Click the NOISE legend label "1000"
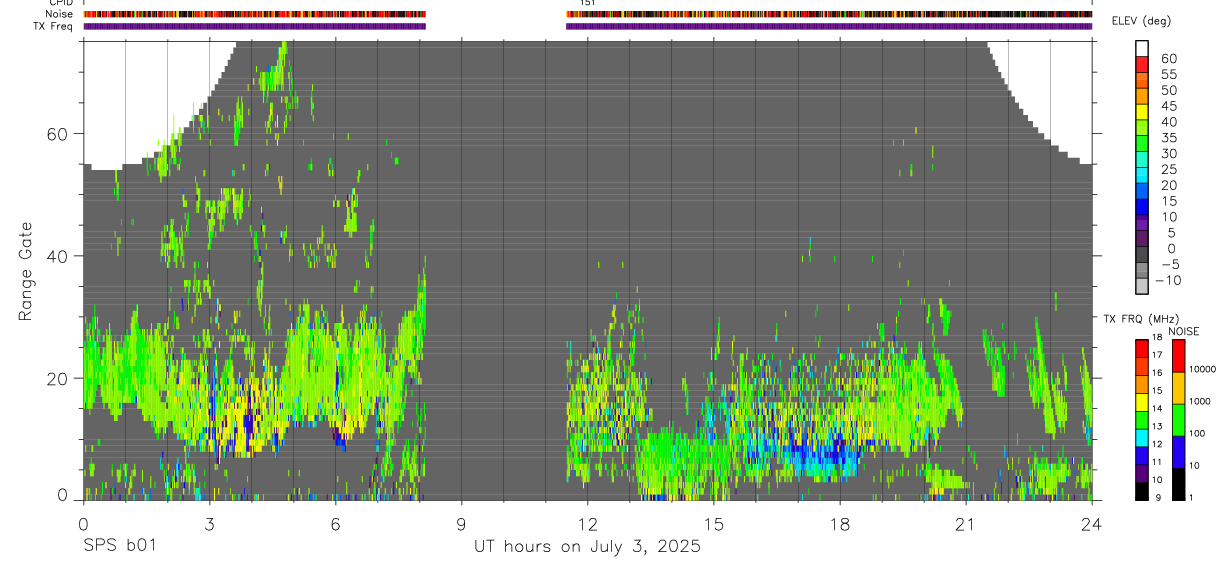1228x567 pixels. click(1202, 401)
